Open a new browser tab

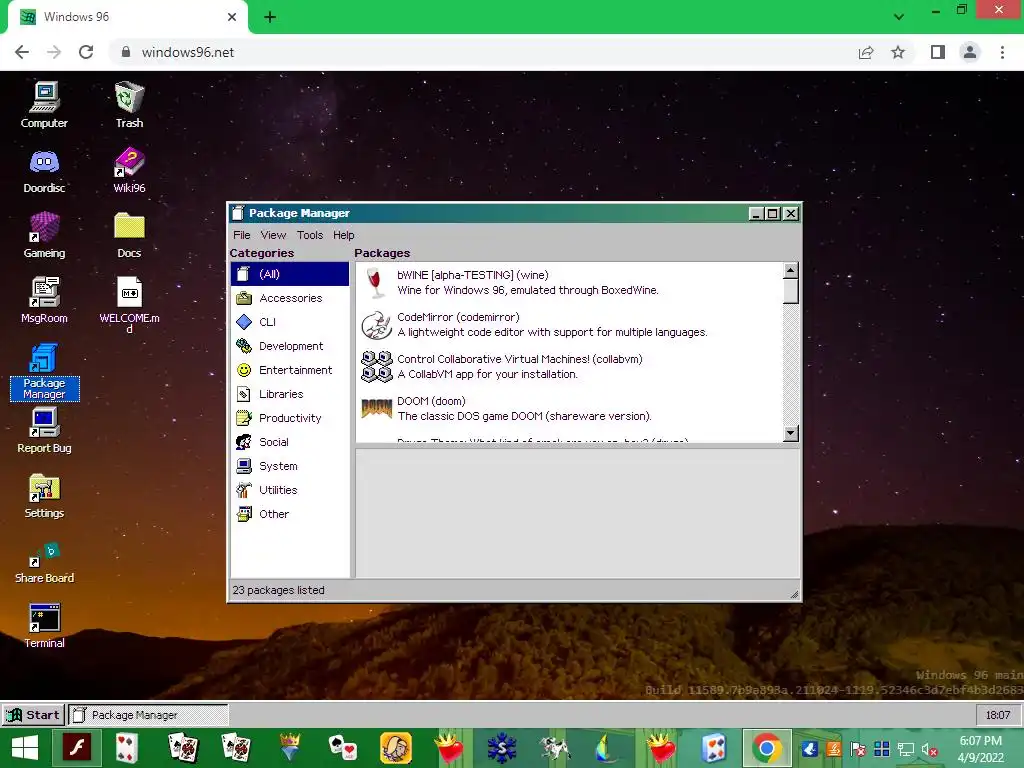click(270, 18)
